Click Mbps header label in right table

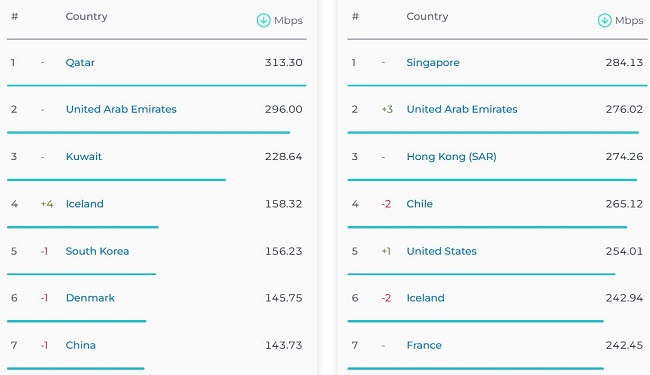click(x=629, y=20)
